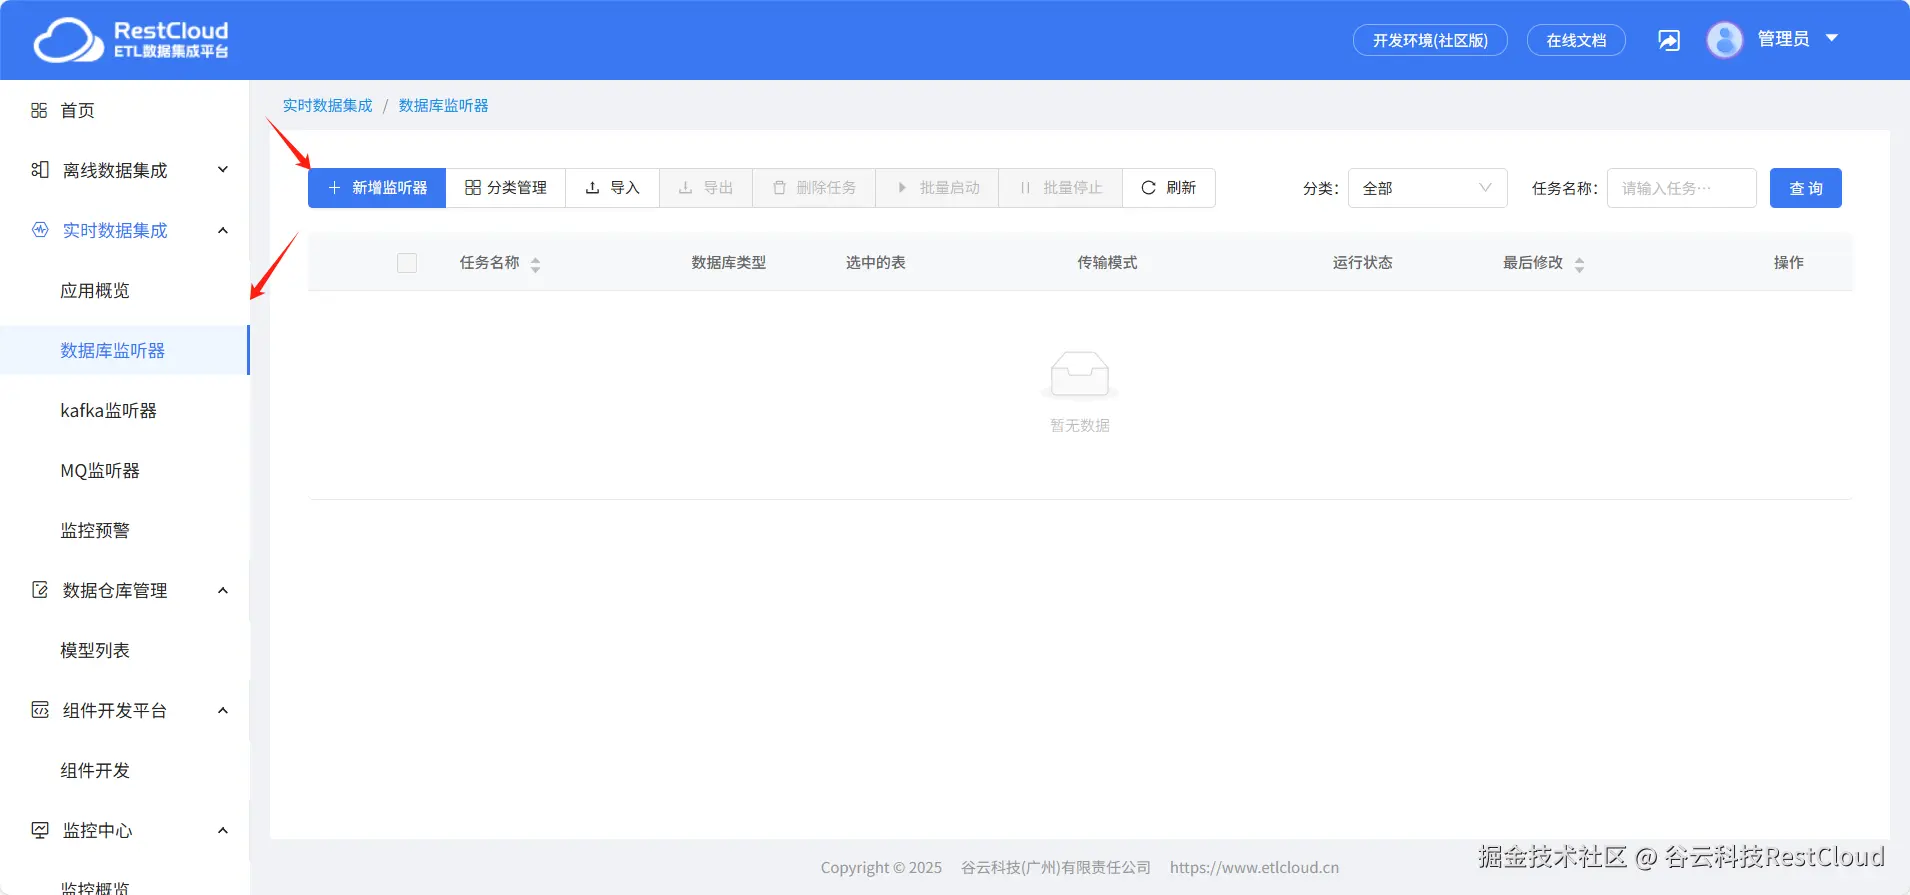Collapse the 实时数据集成 menu chevron
Image resolution: width=1910 pixels, height=895 pixels.
pos(223,230)
